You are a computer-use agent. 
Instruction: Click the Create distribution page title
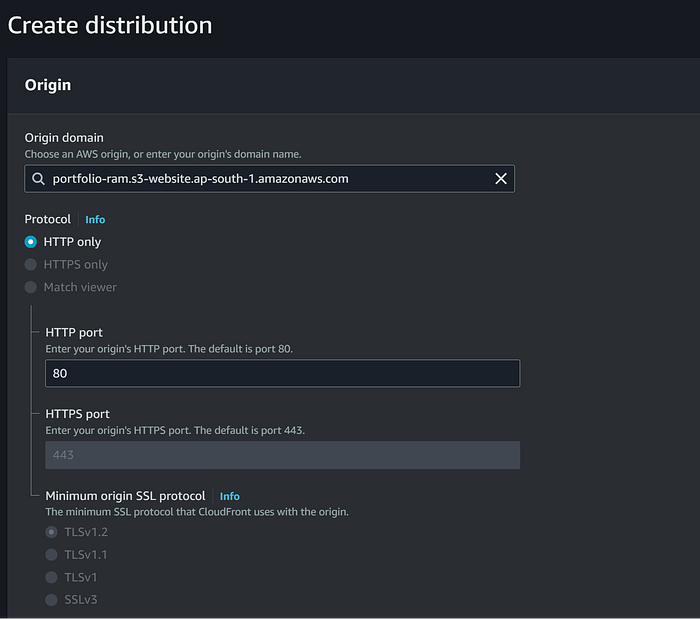[x=110, y=25]
